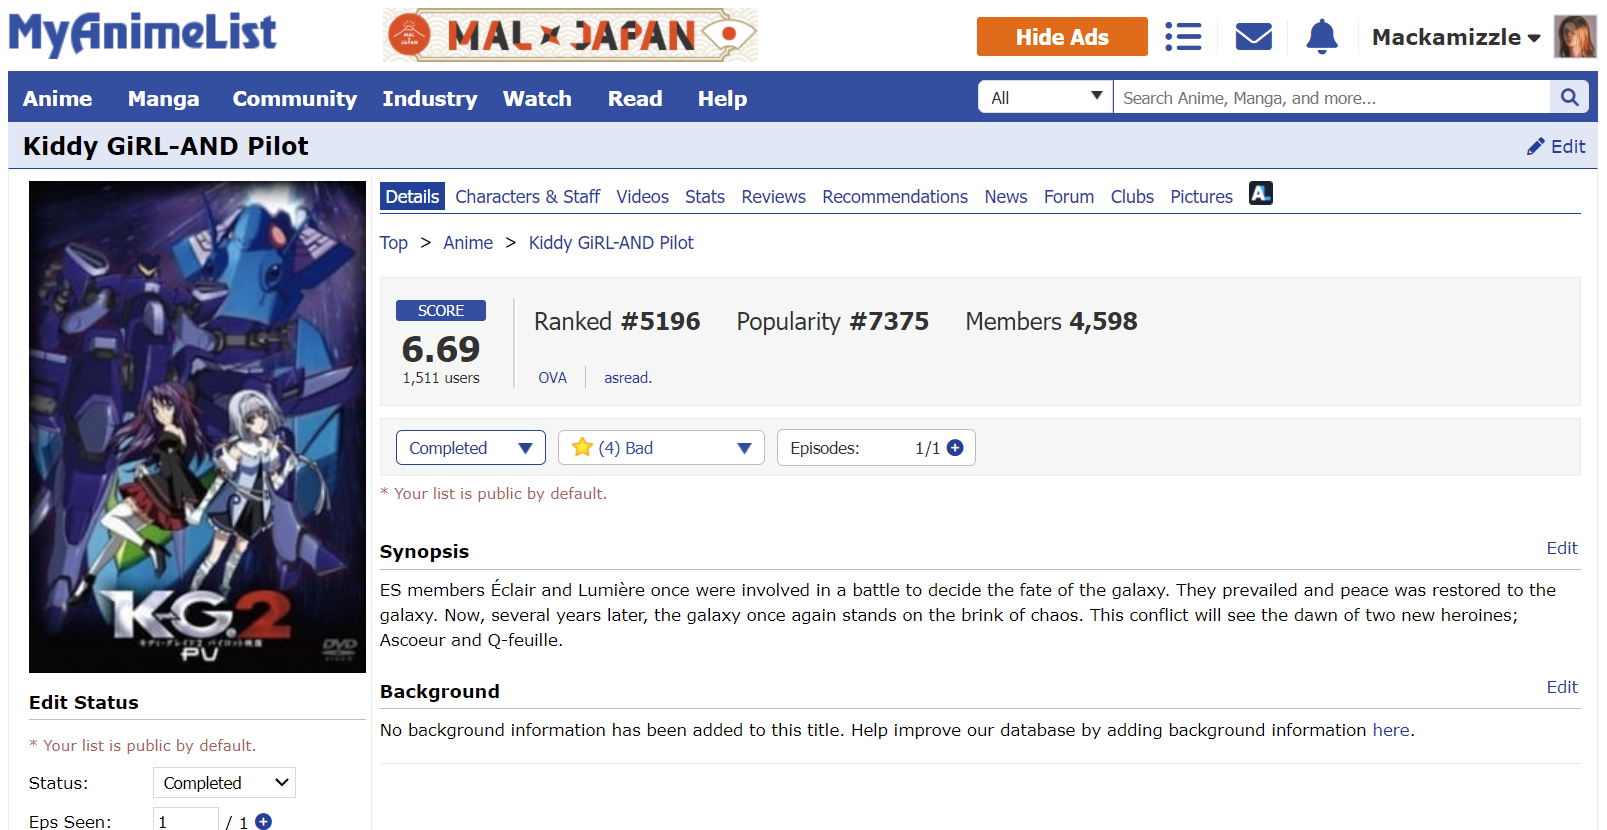Click the Popularity #7375 text
Screen dimensions: 1607x830
833,321
